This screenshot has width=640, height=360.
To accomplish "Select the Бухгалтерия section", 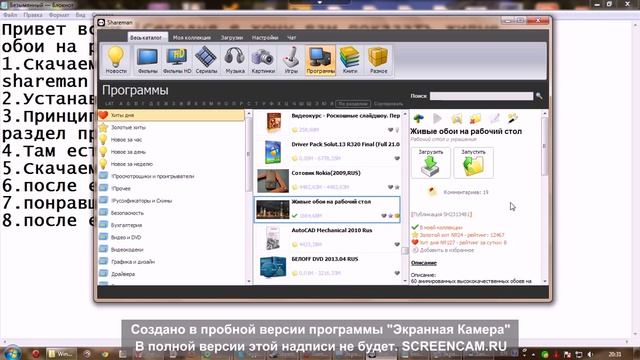I will coord(171,225).
